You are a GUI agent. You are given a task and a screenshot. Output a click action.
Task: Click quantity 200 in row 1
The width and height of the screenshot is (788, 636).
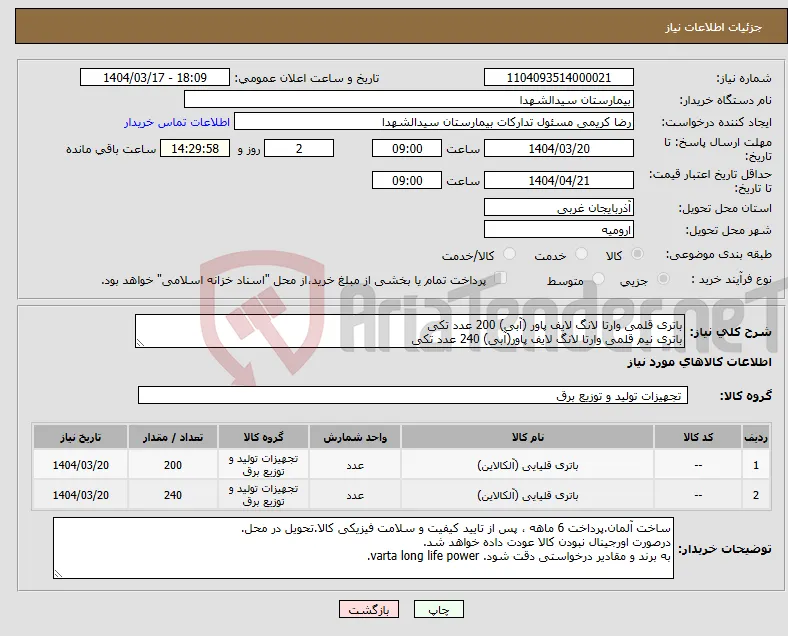coord(172,465)
